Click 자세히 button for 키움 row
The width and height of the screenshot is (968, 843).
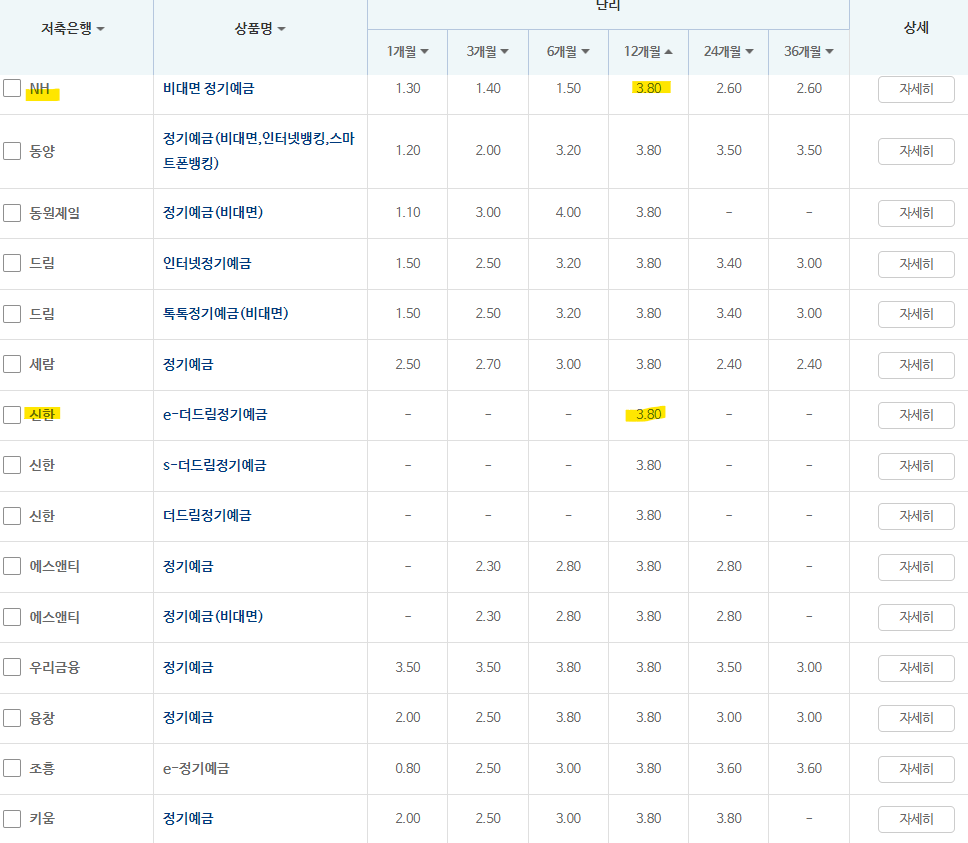pos(916,820)
